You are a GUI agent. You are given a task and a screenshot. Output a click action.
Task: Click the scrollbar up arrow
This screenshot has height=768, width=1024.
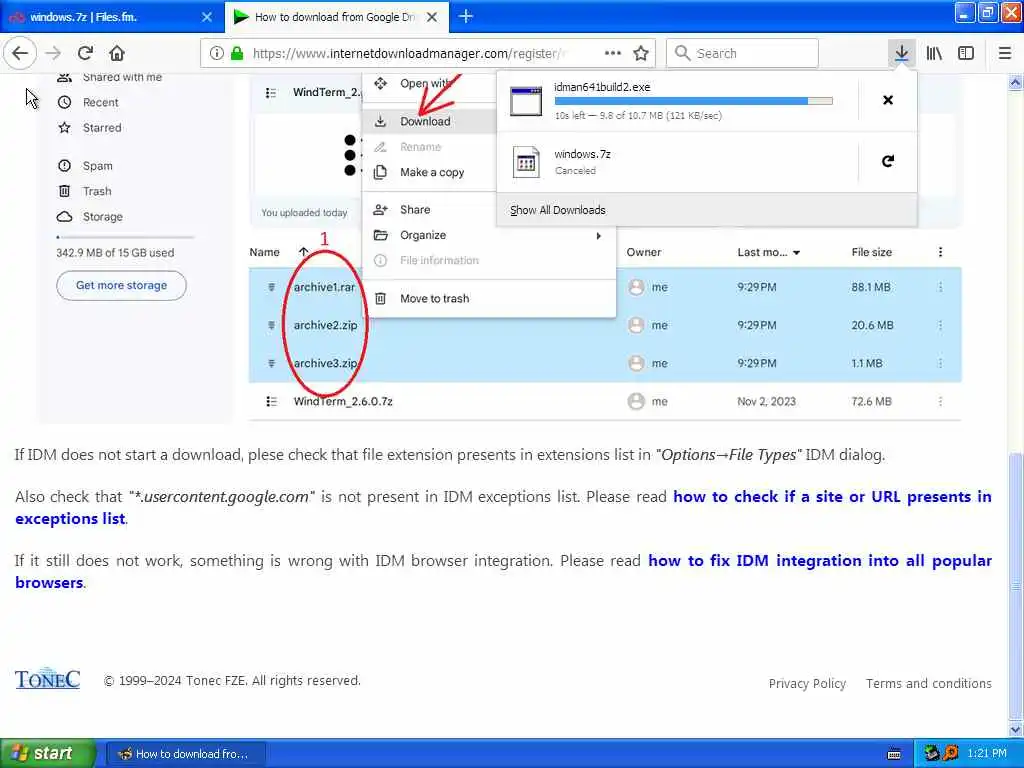(x=1016, y=82)
